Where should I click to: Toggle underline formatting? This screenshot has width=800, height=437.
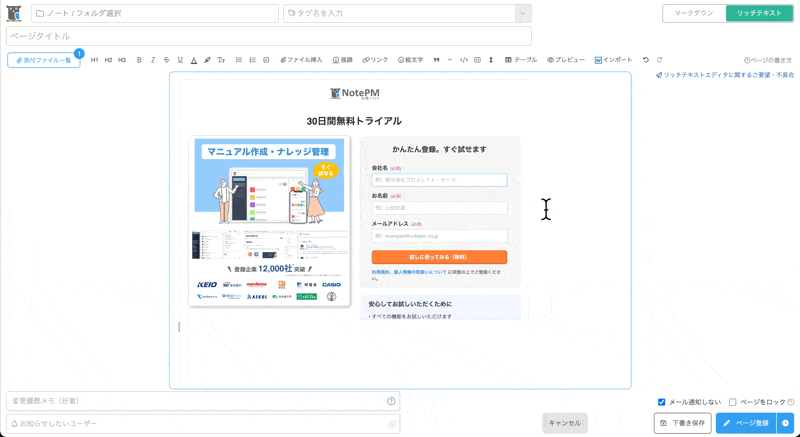[x=180, y=60]
